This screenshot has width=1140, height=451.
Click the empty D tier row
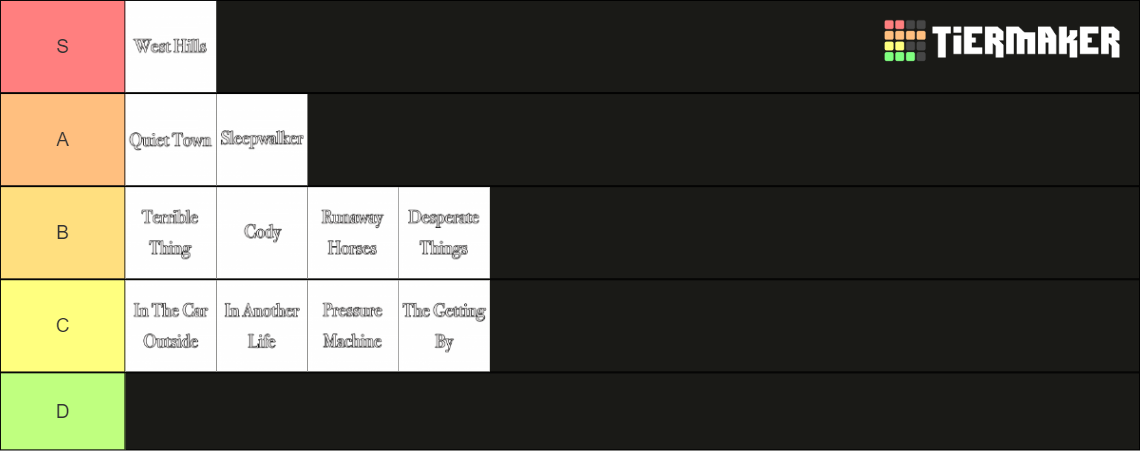pyautogui.click(x=632, y=412)
